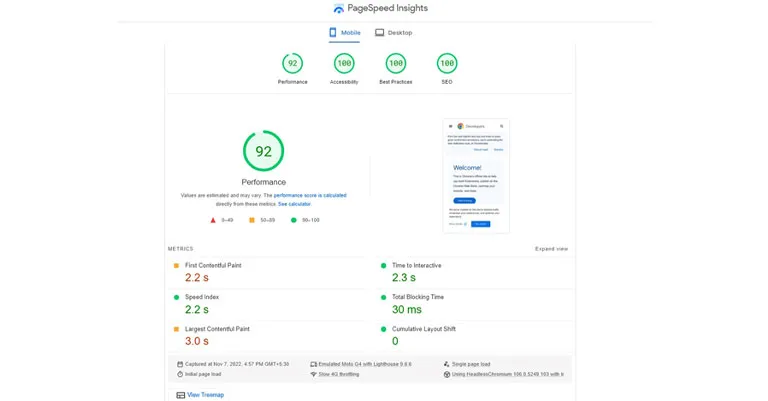Viewport: 768px width, 401px height.
Task: Click the green dot next to Total Blocking Time
Action: click(384, 297)
